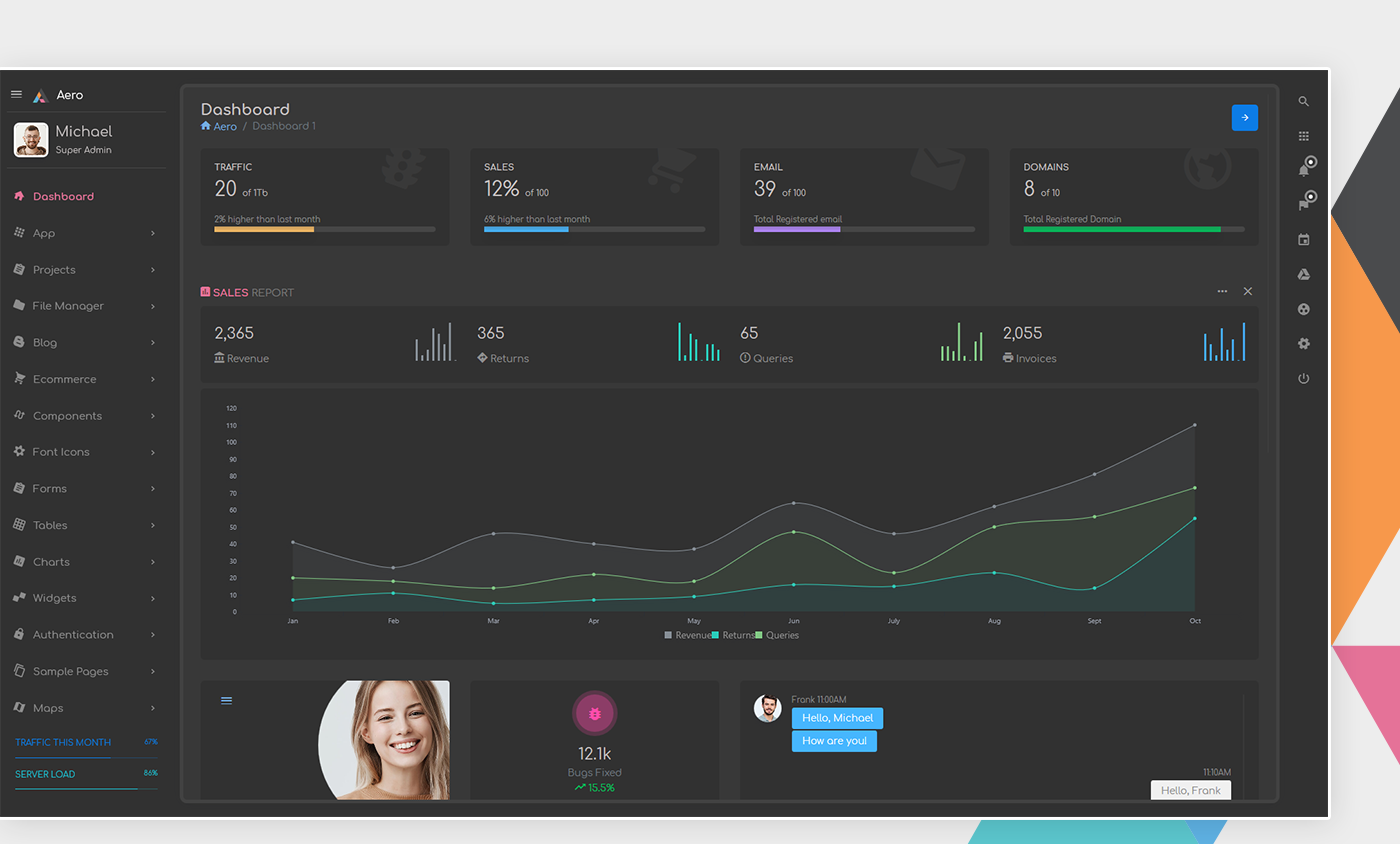1400x844 pixels.
Task: Open Ecommerce menu item
Action: point(83,379)
